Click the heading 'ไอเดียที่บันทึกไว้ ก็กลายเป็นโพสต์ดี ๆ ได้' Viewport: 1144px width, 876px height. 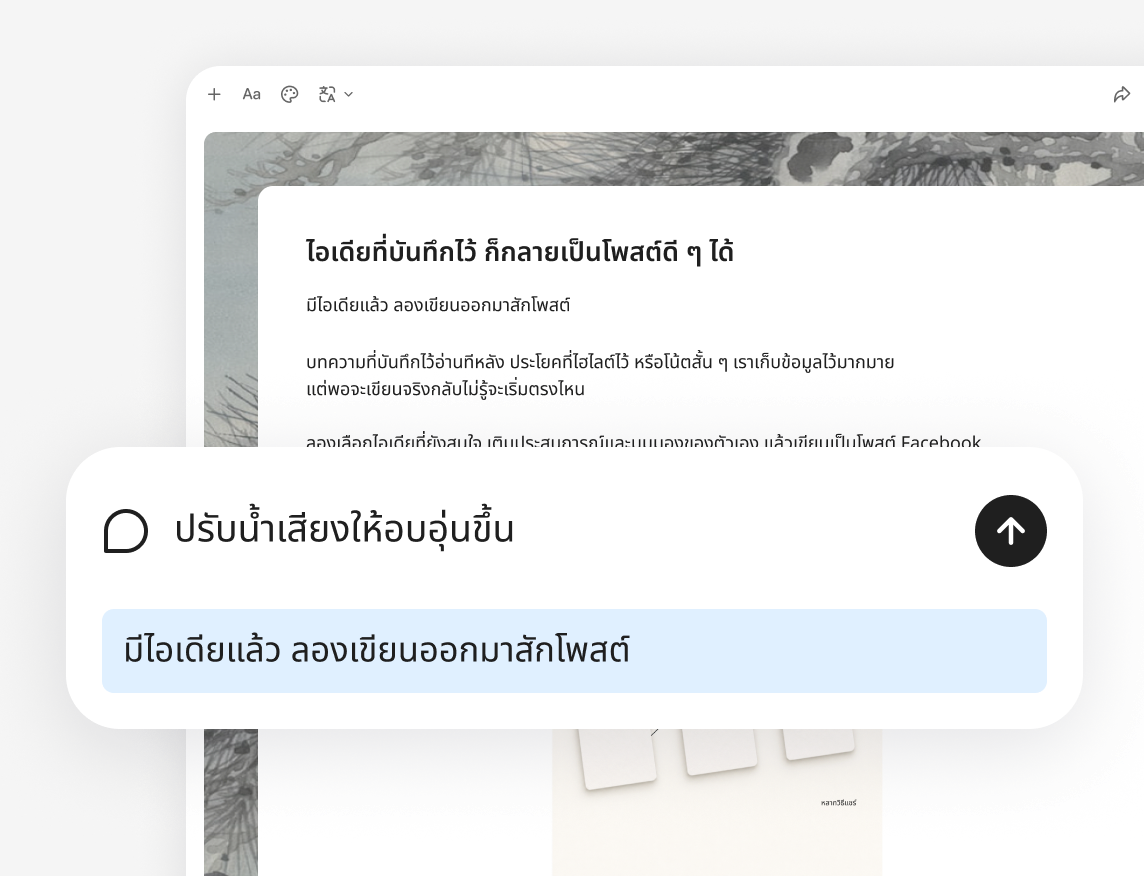(519, 251)
